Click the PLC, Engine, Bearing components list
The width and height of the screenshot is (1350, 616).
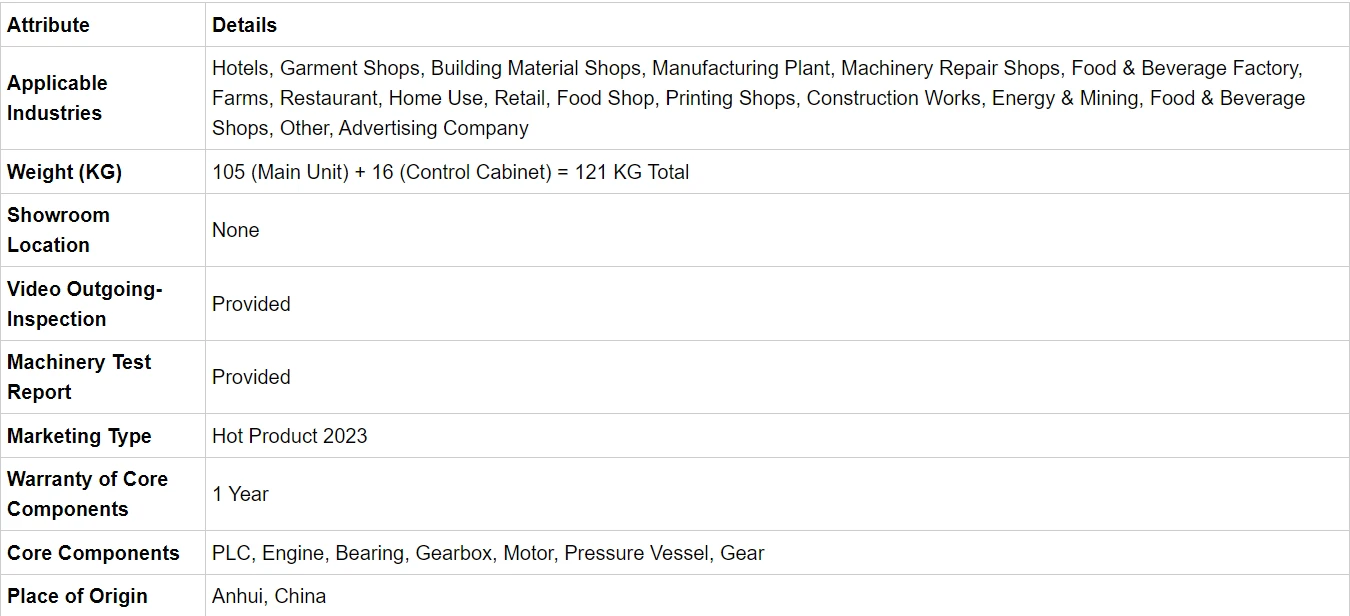coord(488,553)
